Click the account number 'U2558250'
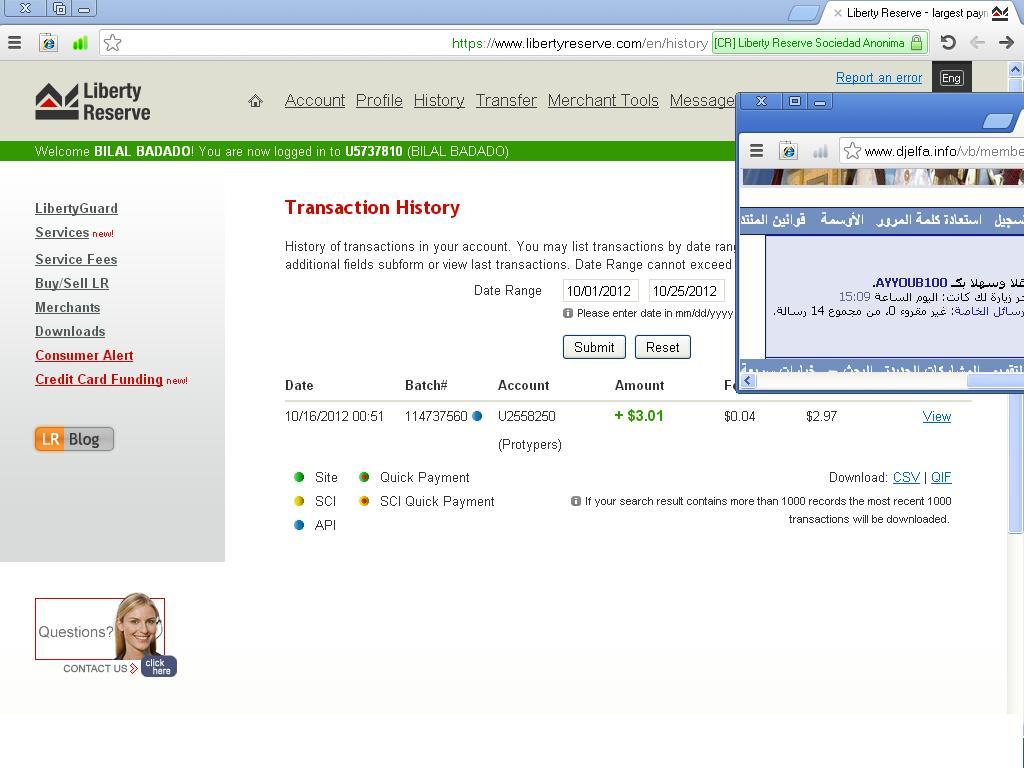The image size is (1024, 768). [x=526, y=417]
